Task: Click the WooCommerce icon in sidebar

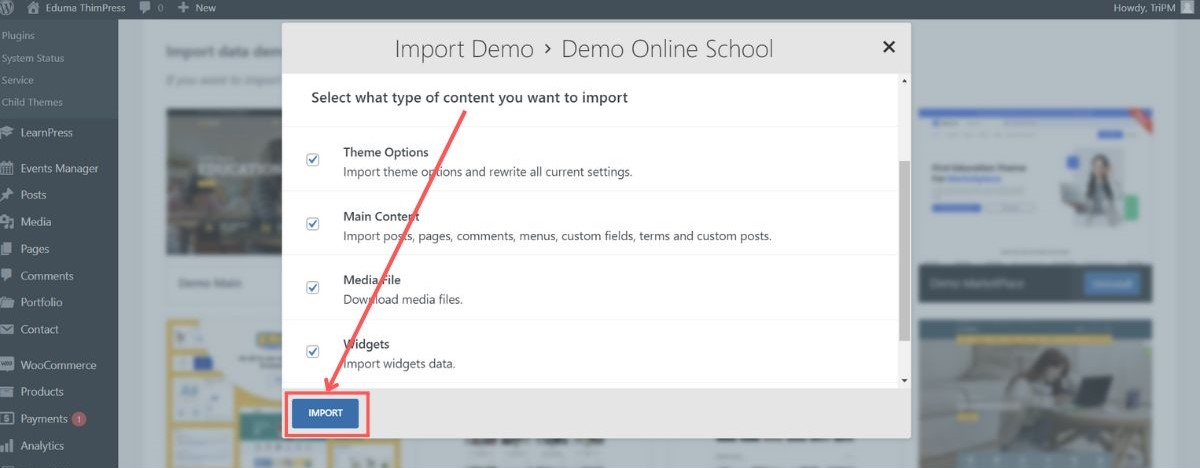Action: [x=8, y=365]
